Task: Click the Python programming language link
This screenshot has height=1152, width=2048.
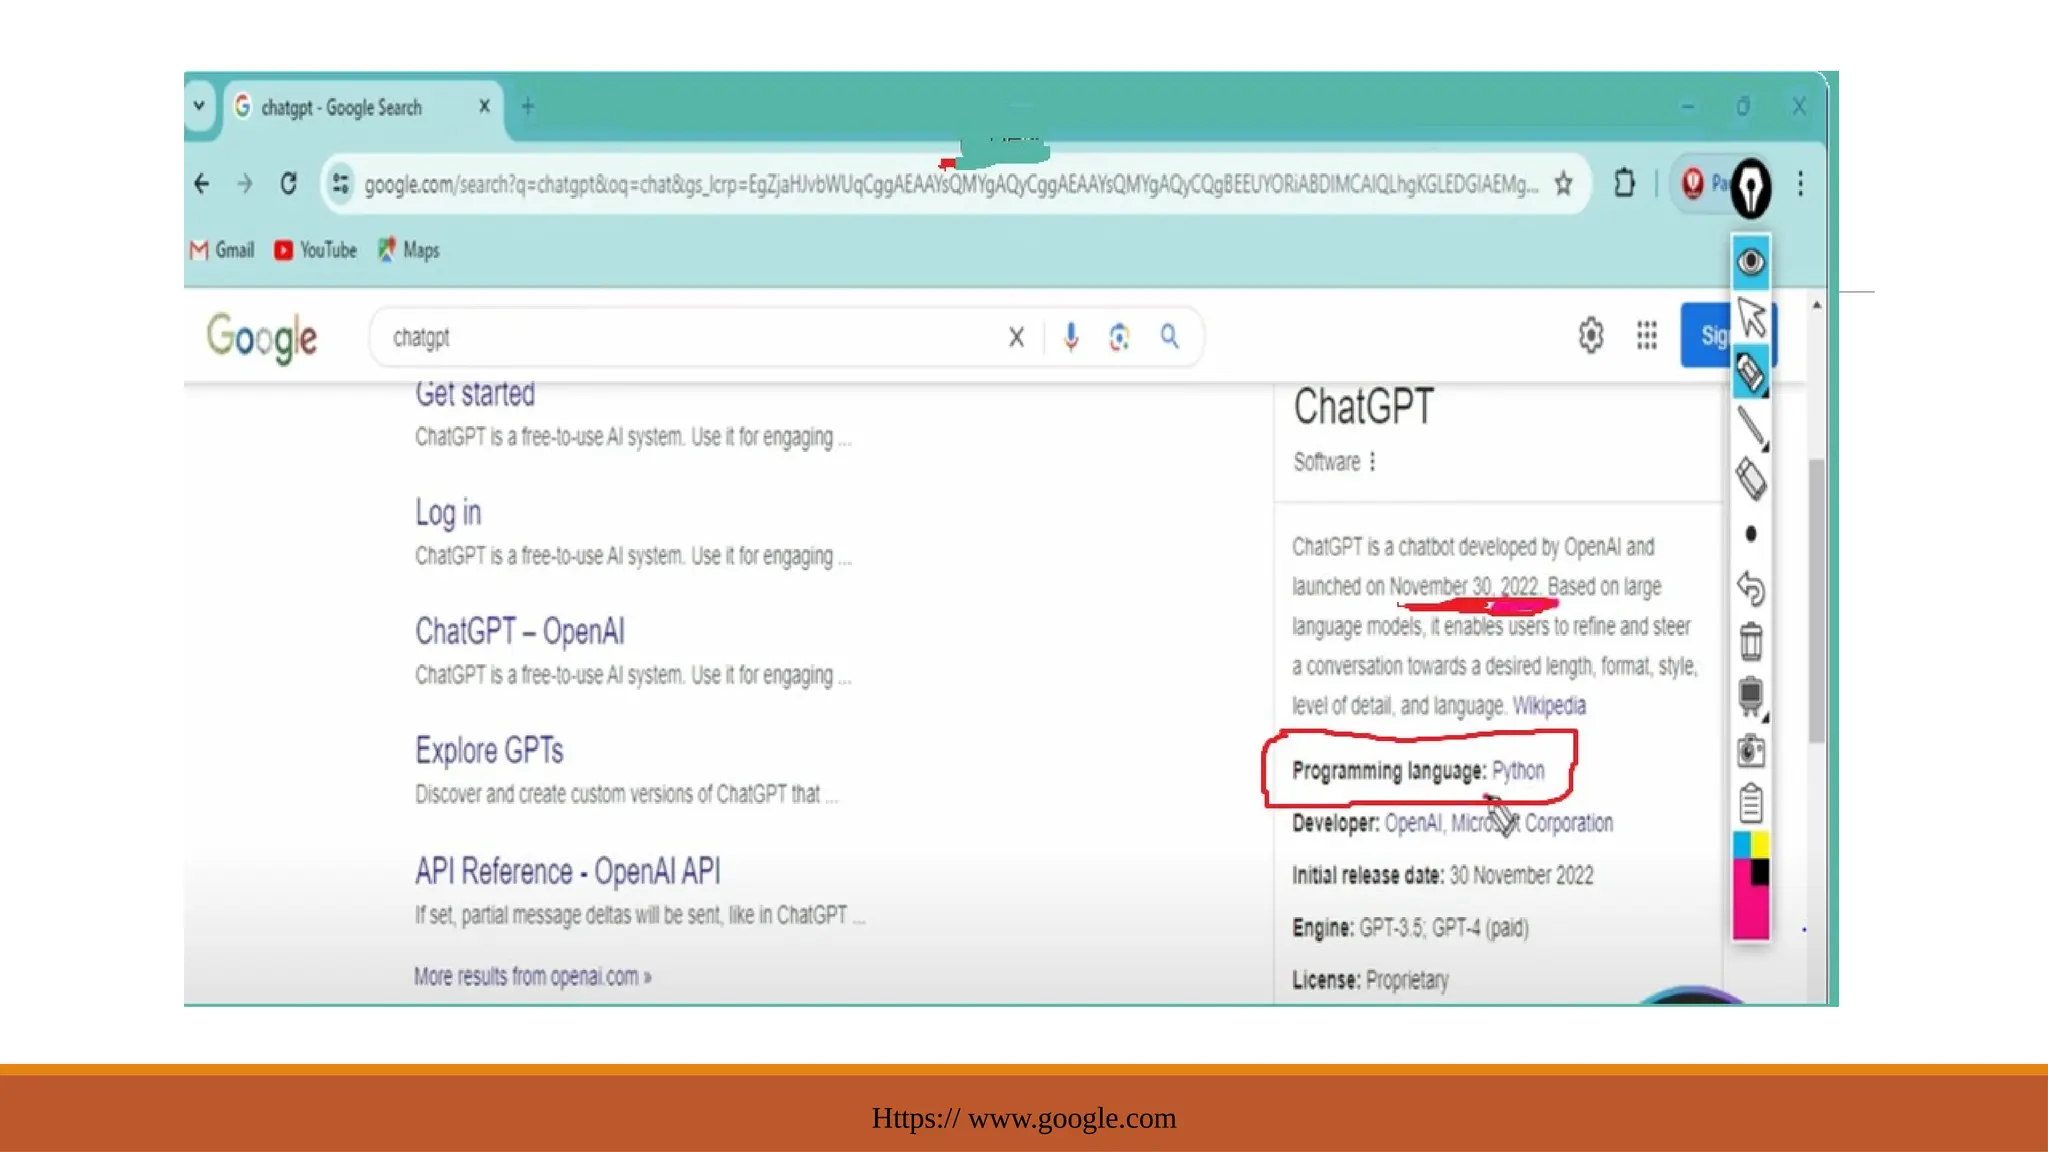Action: [1518, 770]
